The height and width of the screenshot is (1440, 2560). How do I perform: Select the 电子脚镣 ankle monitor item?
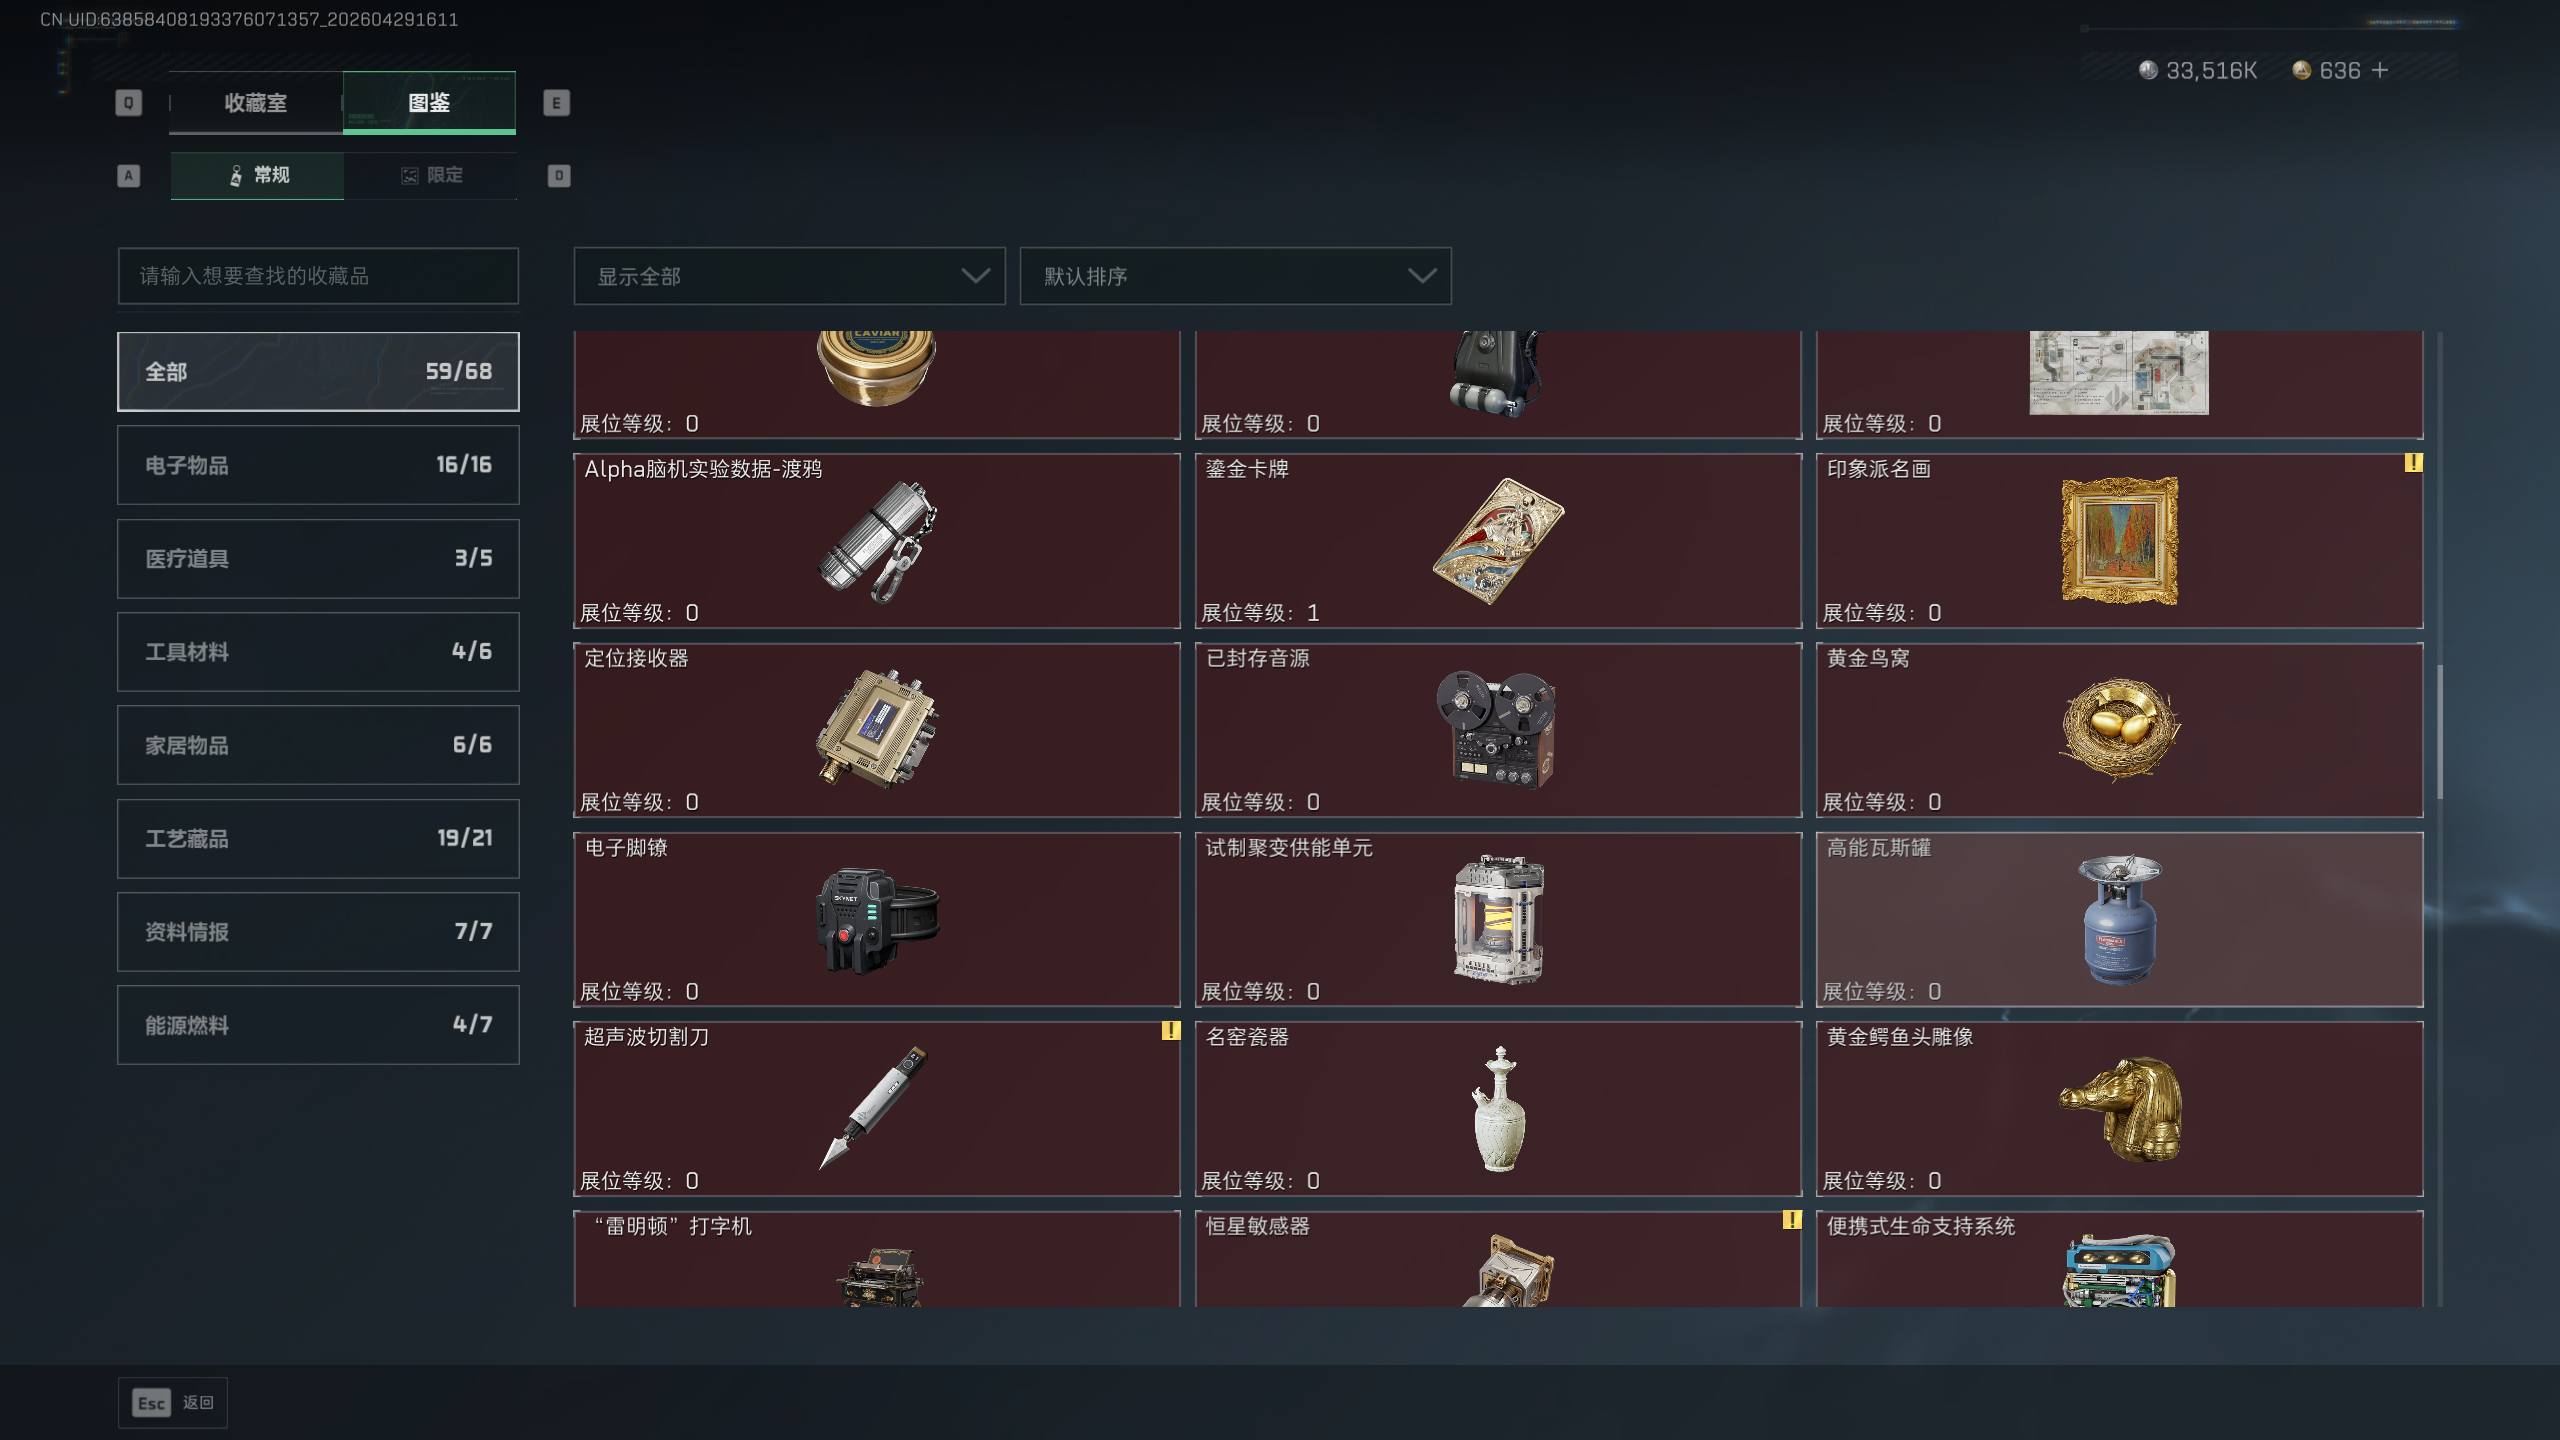[x=877, y=919]
